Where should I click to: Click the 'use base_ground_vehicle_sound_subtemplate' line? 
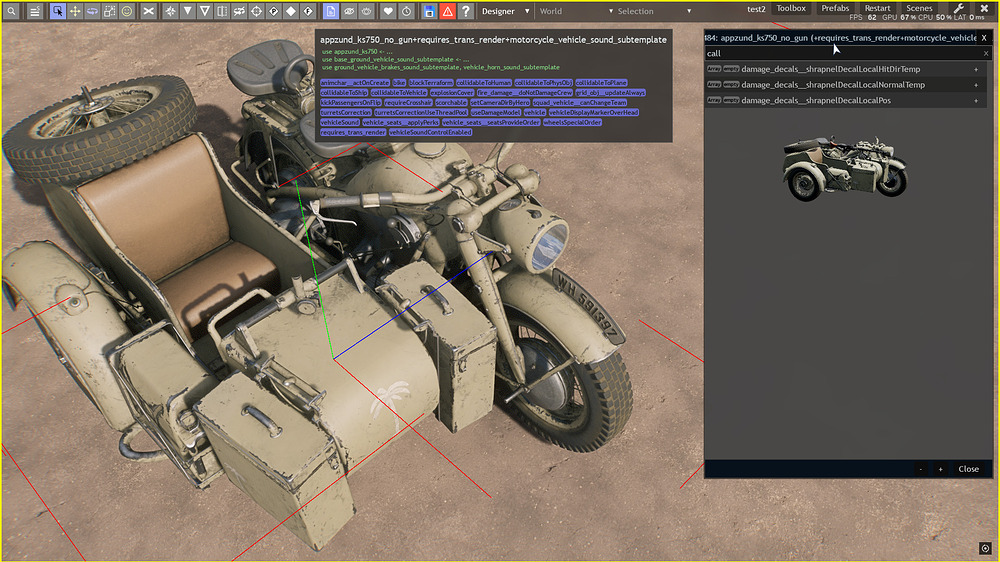pyautogui.click(x=395, y=59)
